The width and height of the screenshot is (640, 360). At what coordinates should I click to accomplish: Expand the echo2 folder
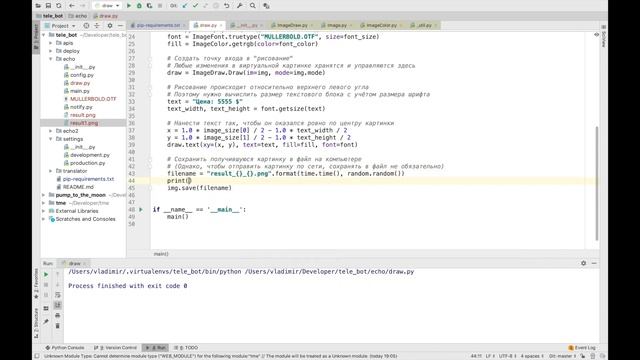coord(51,131)
